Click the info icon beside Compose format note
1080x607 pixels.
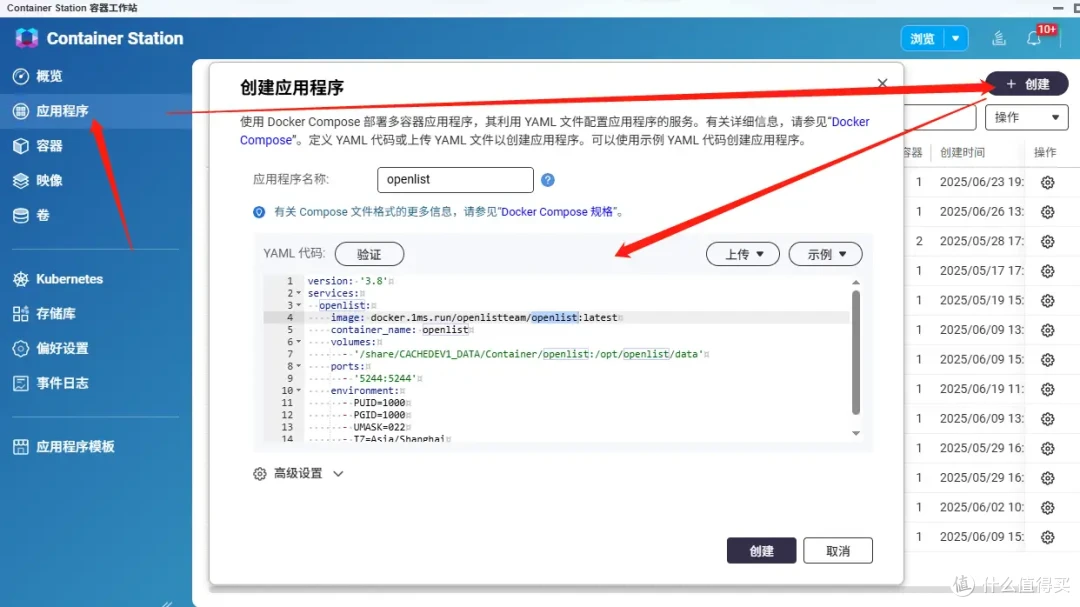click(259, 212)
